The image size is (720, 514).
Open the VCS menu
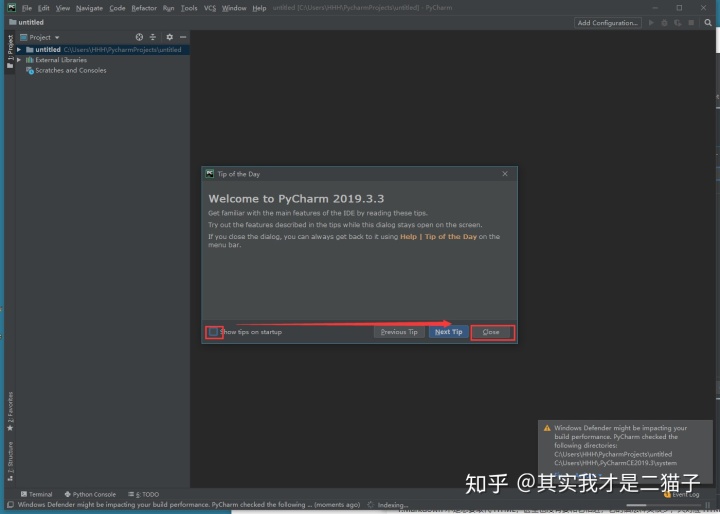[x=210, y=8]
